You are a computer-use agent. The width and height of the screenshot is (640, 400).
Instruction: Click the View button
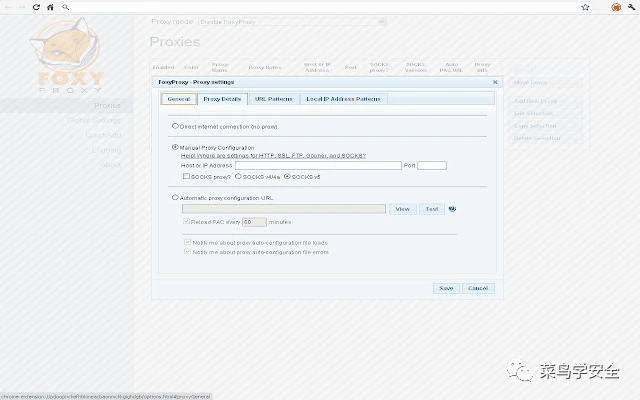402,209
